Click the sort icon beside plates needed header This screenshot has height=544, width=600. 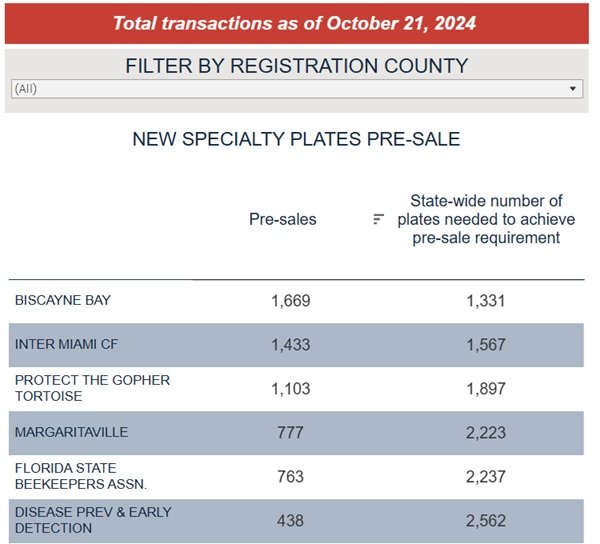pos(378,219)
